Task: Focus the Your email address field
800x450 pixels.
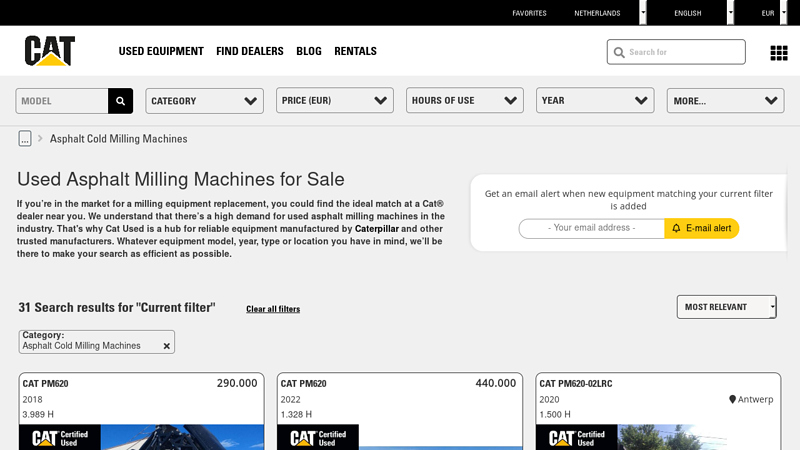Action: [x=592, y=228]
